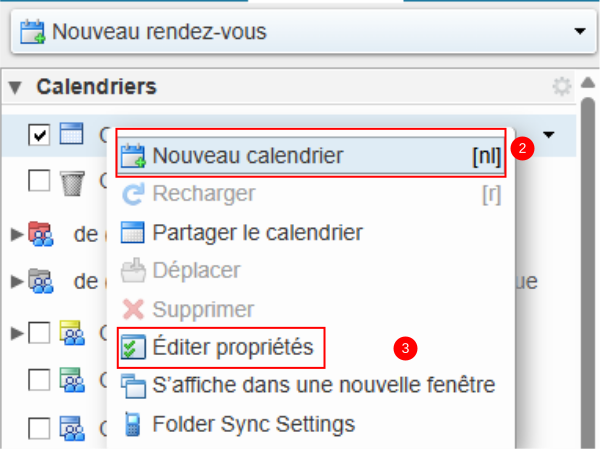The width and height of the screenshot is (600, 449).
Task: Click the Éditer propriétés checkmark icon
Action: [133, 348]
